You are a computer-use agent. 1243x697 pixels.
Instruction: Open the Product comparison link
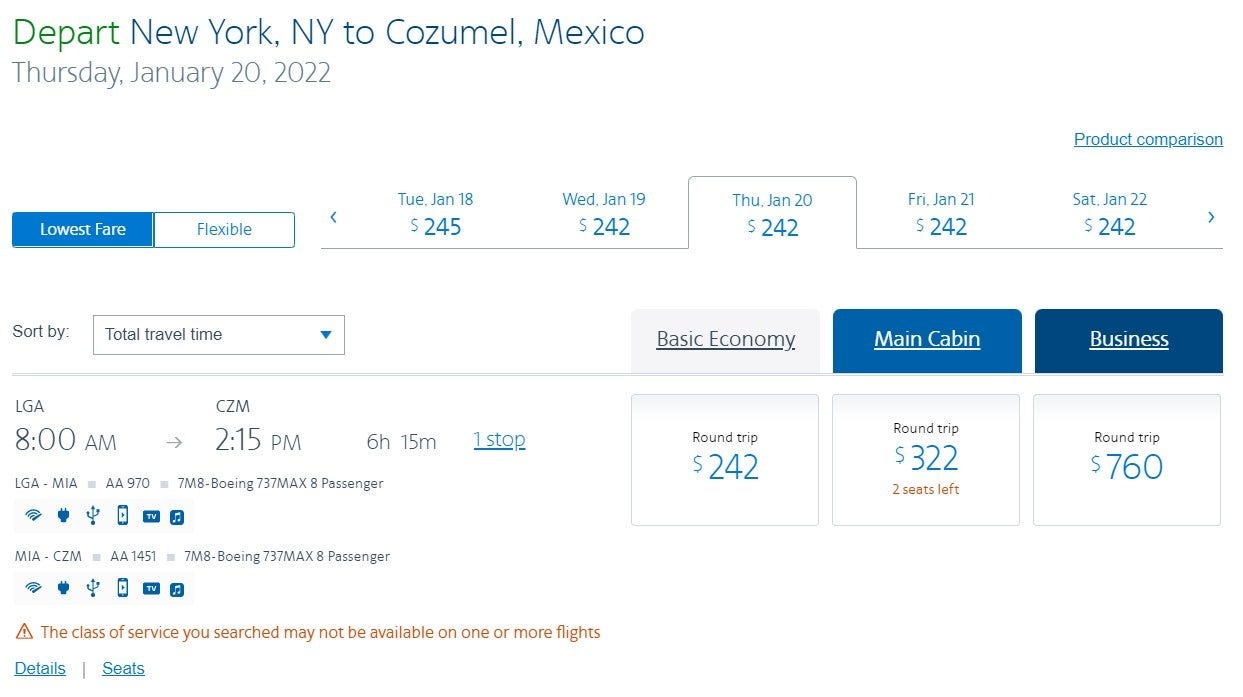[x=1148, y=139]
